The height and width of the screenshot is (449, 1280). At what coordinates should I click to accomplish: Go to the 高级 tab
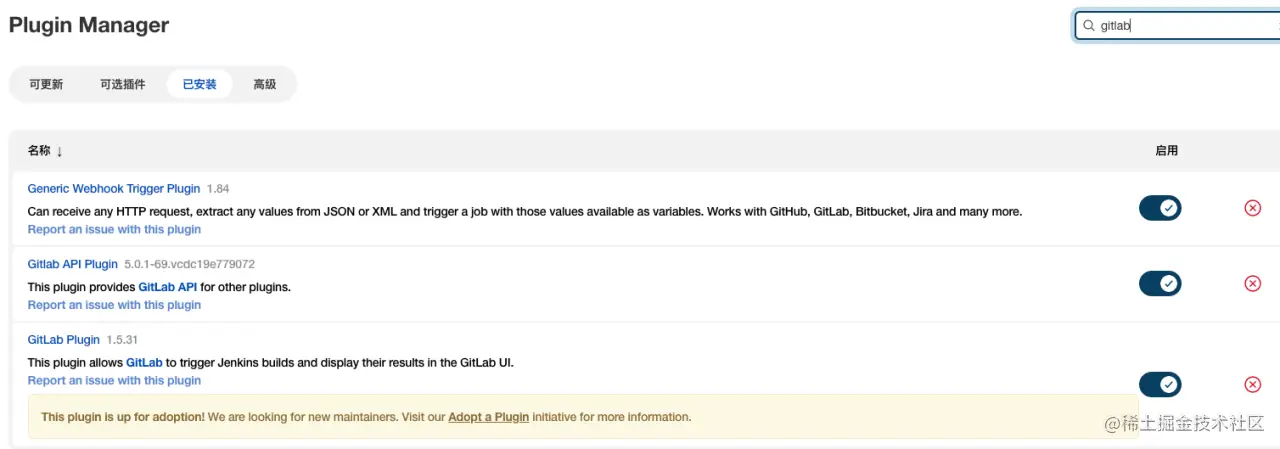(264, 84)
